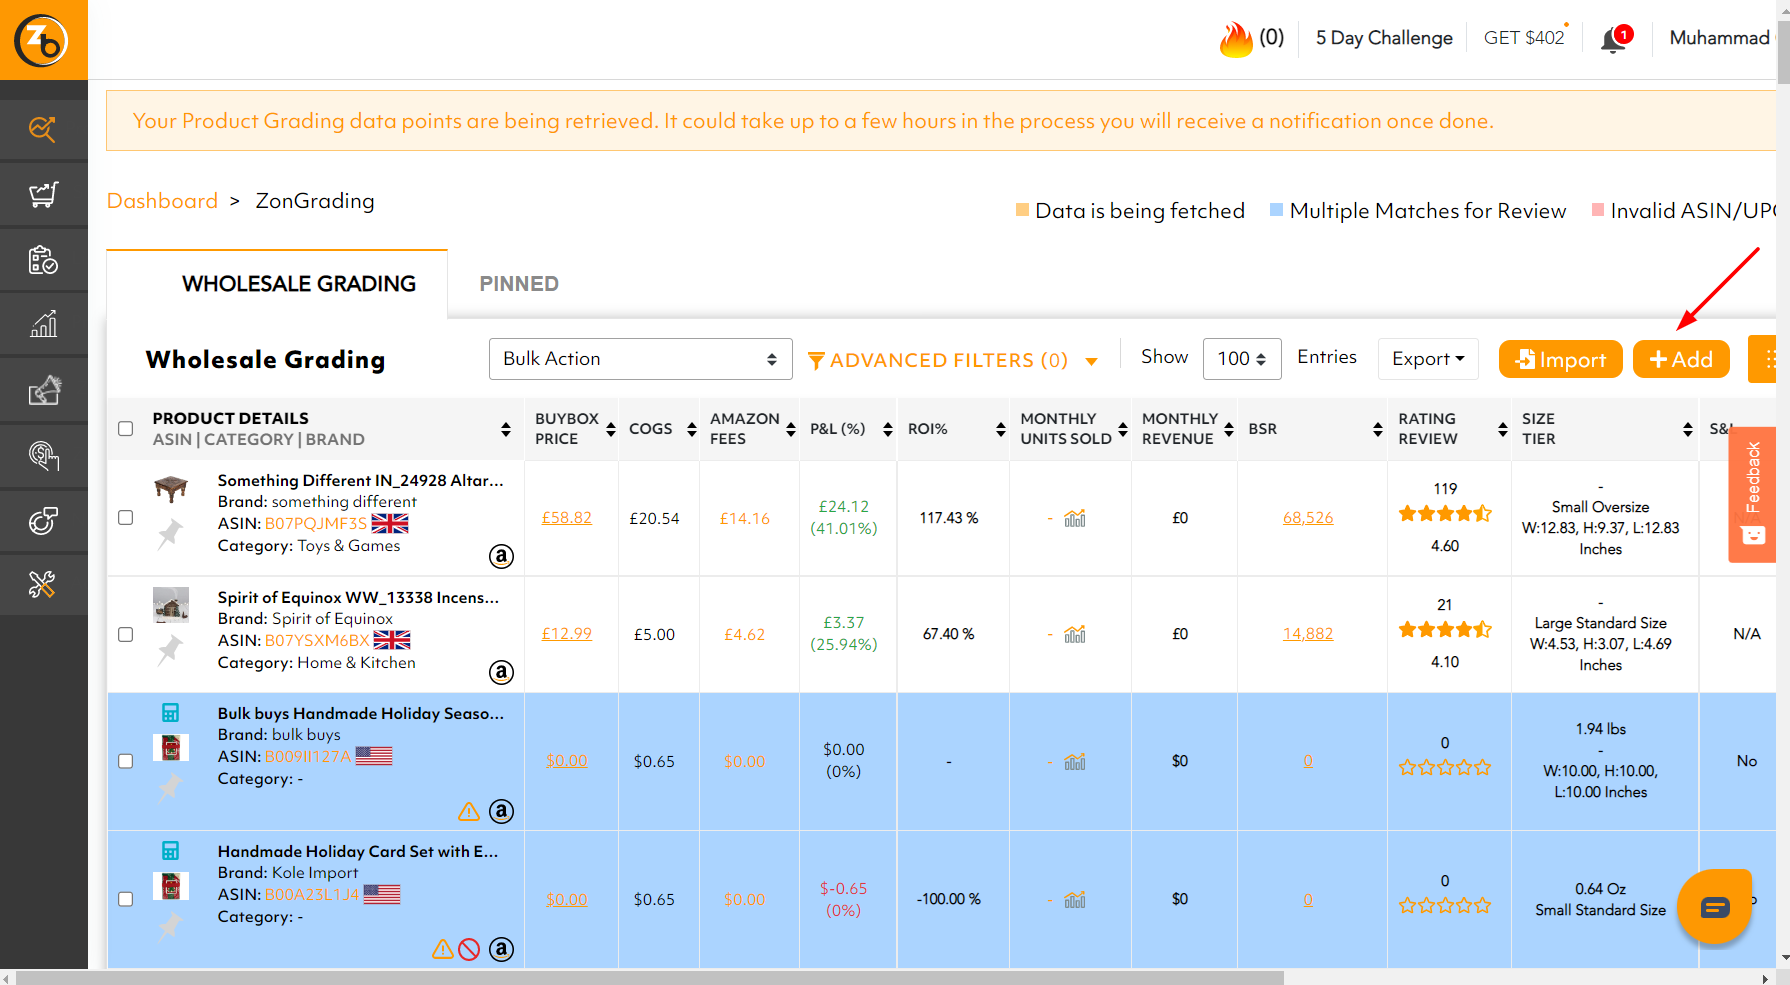Go to the Dashboard breadcrumb

(x=162, y=201)
